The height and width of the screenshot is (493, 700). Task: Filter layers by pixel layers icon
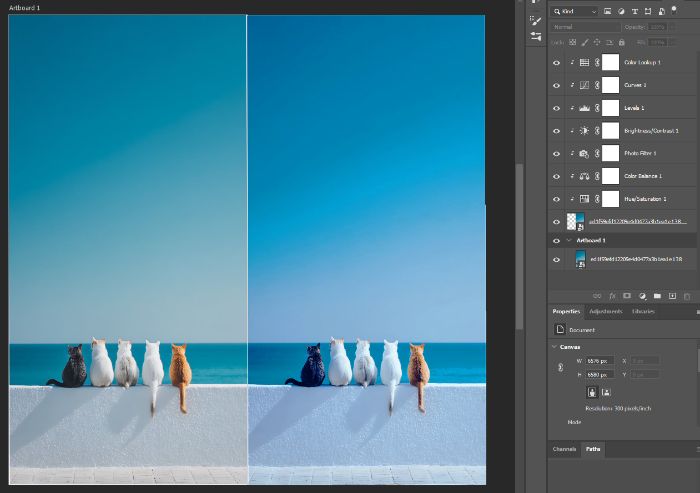(x=607, y=12)
